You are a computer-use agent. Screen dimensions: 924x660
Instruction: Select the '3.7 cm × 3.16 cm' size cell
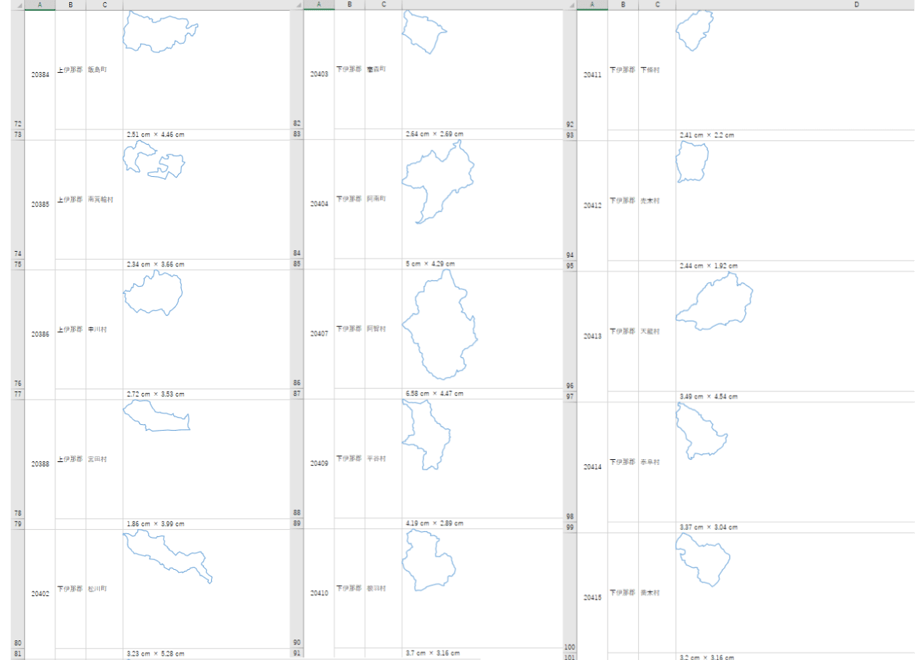[483, 653]
